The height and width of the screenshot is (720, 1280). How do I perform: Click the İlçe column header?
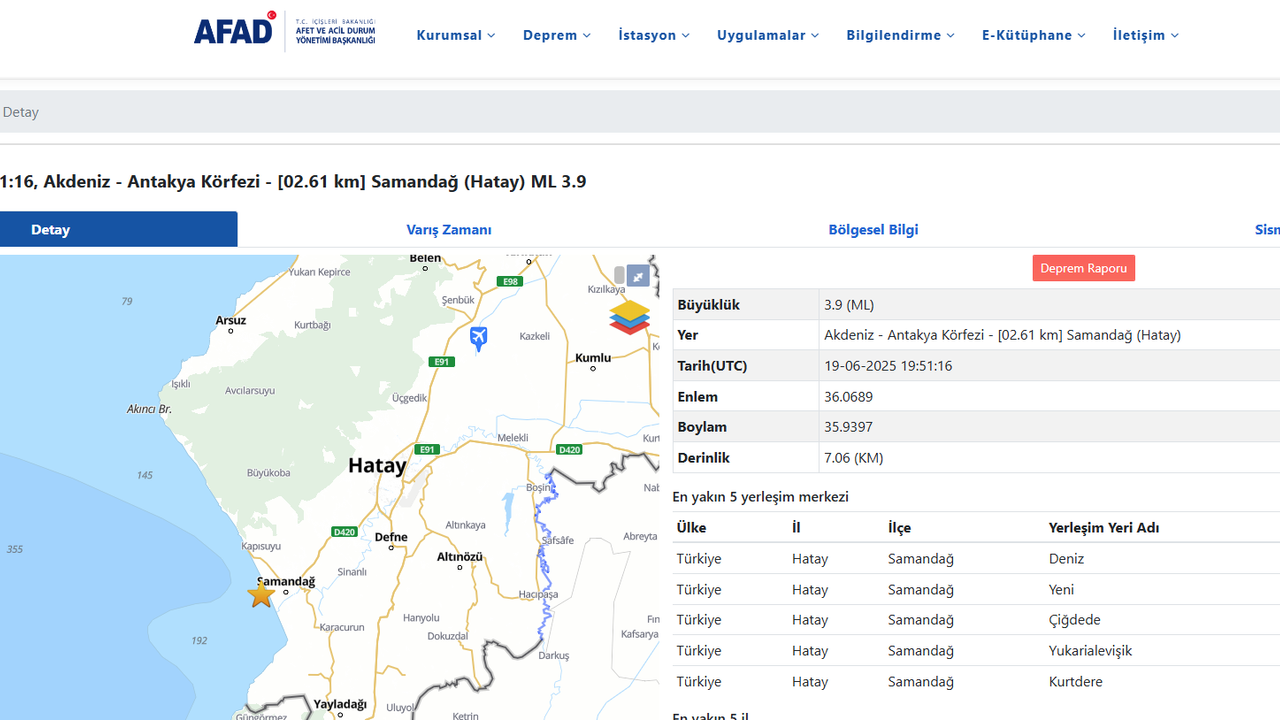click(899, 528)
